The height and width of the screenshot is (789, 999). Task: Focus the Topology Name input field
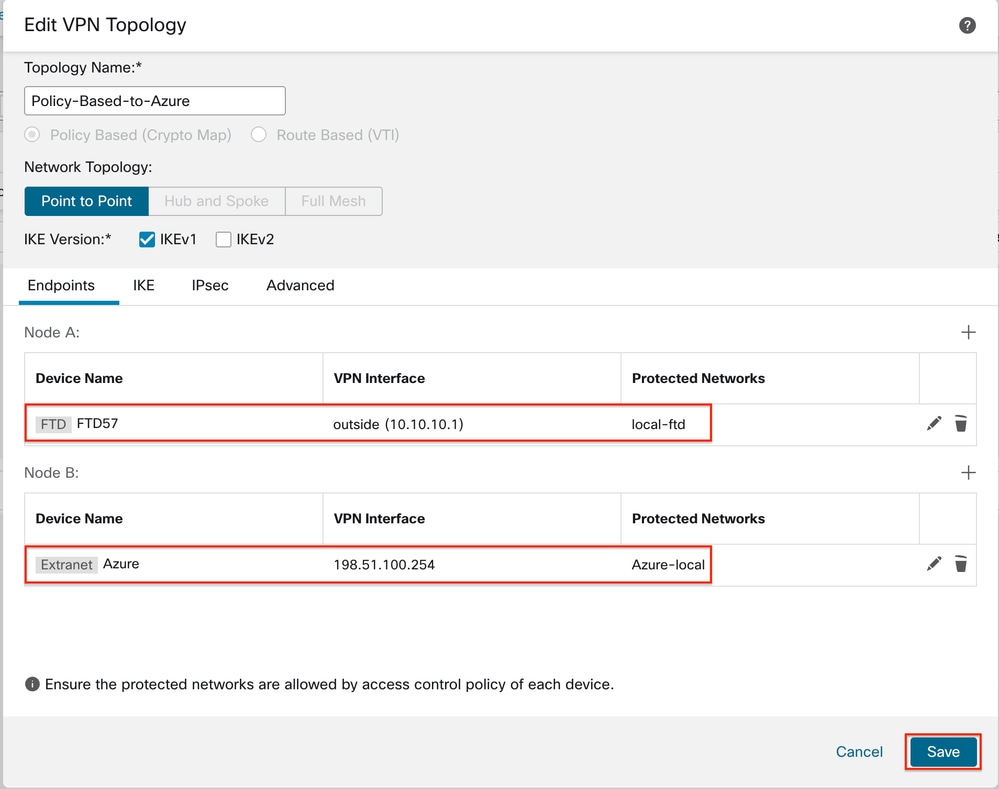(155, 101)
